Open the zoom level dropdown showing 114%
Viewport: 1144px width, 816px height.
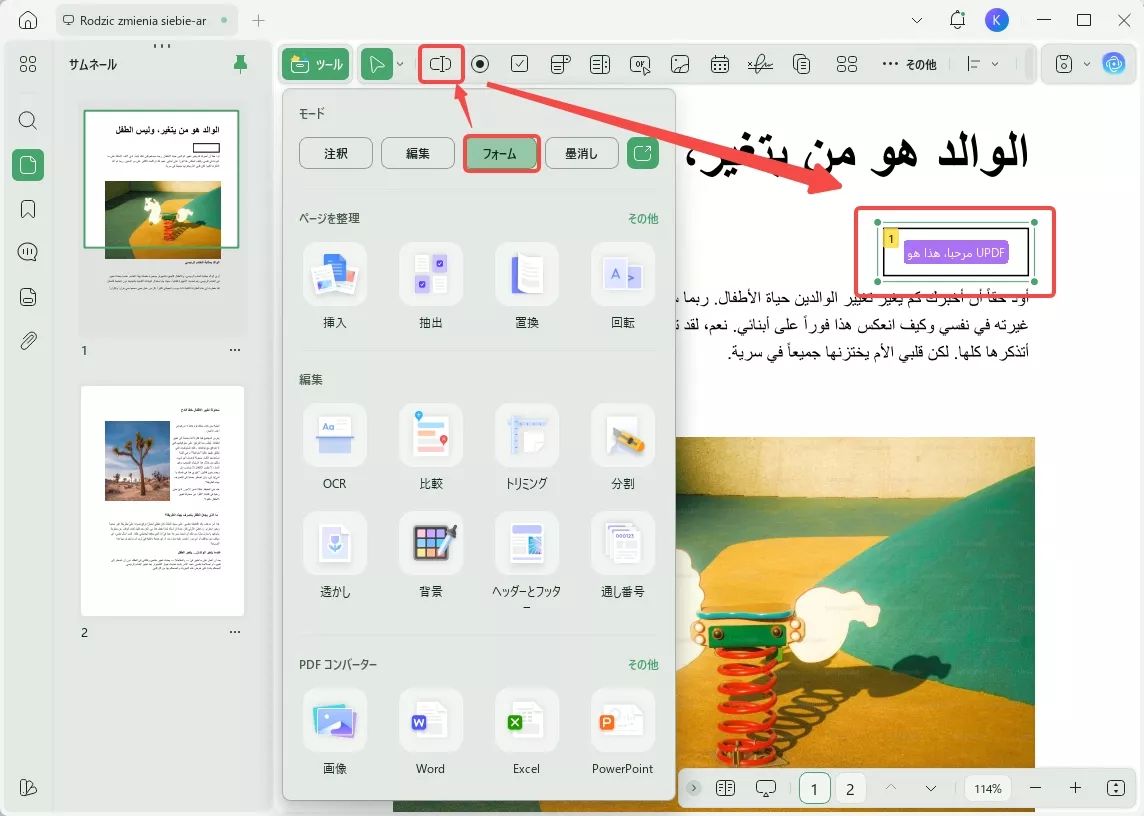[987, 788]
